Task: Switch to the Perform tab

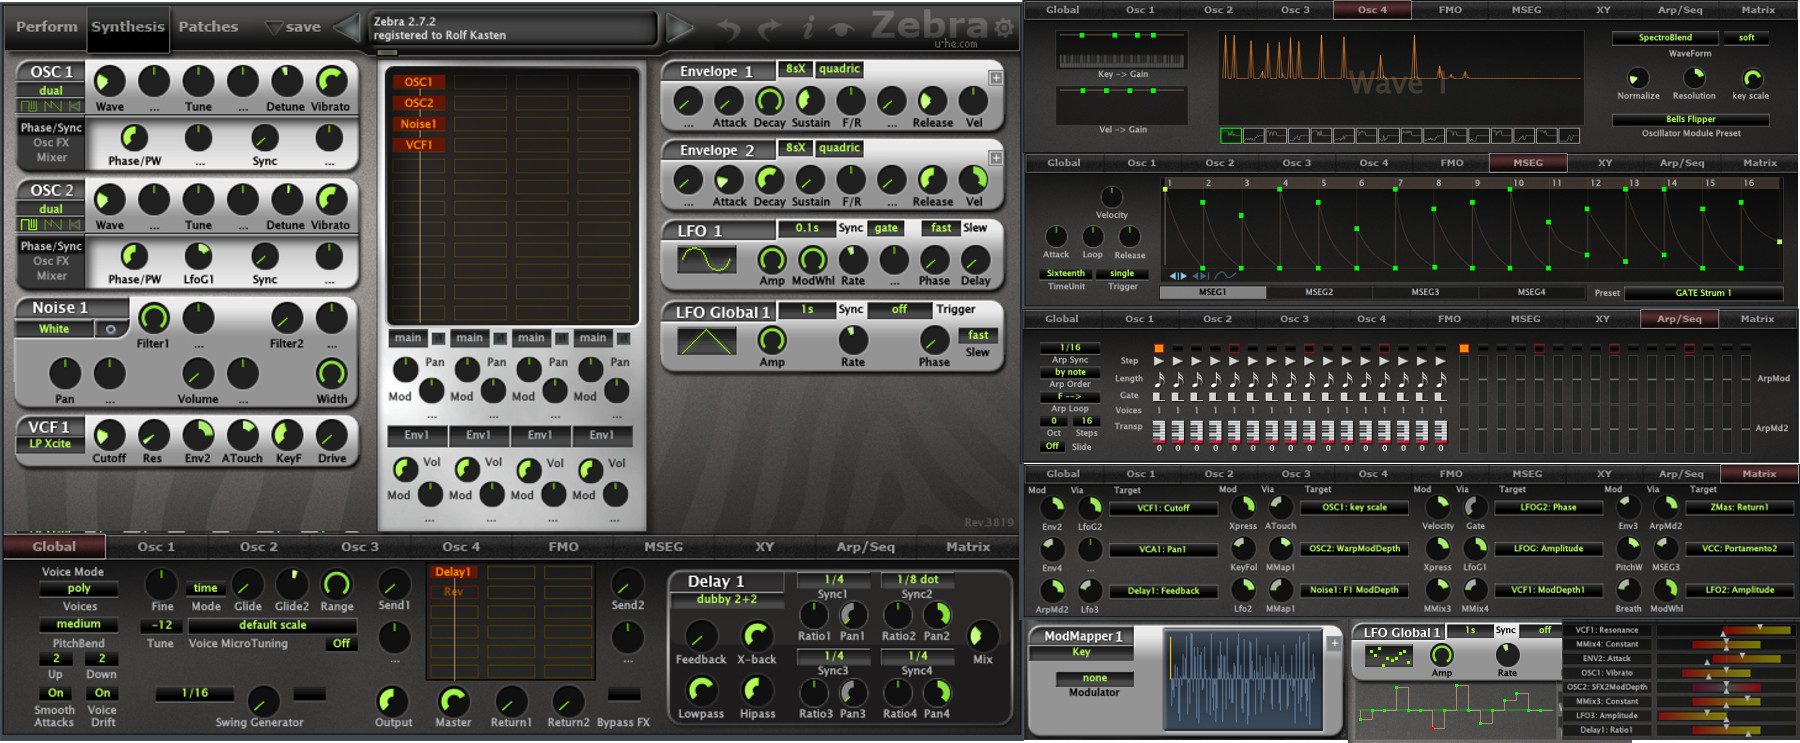Action: pyautogui.click(x=46, y=27)
